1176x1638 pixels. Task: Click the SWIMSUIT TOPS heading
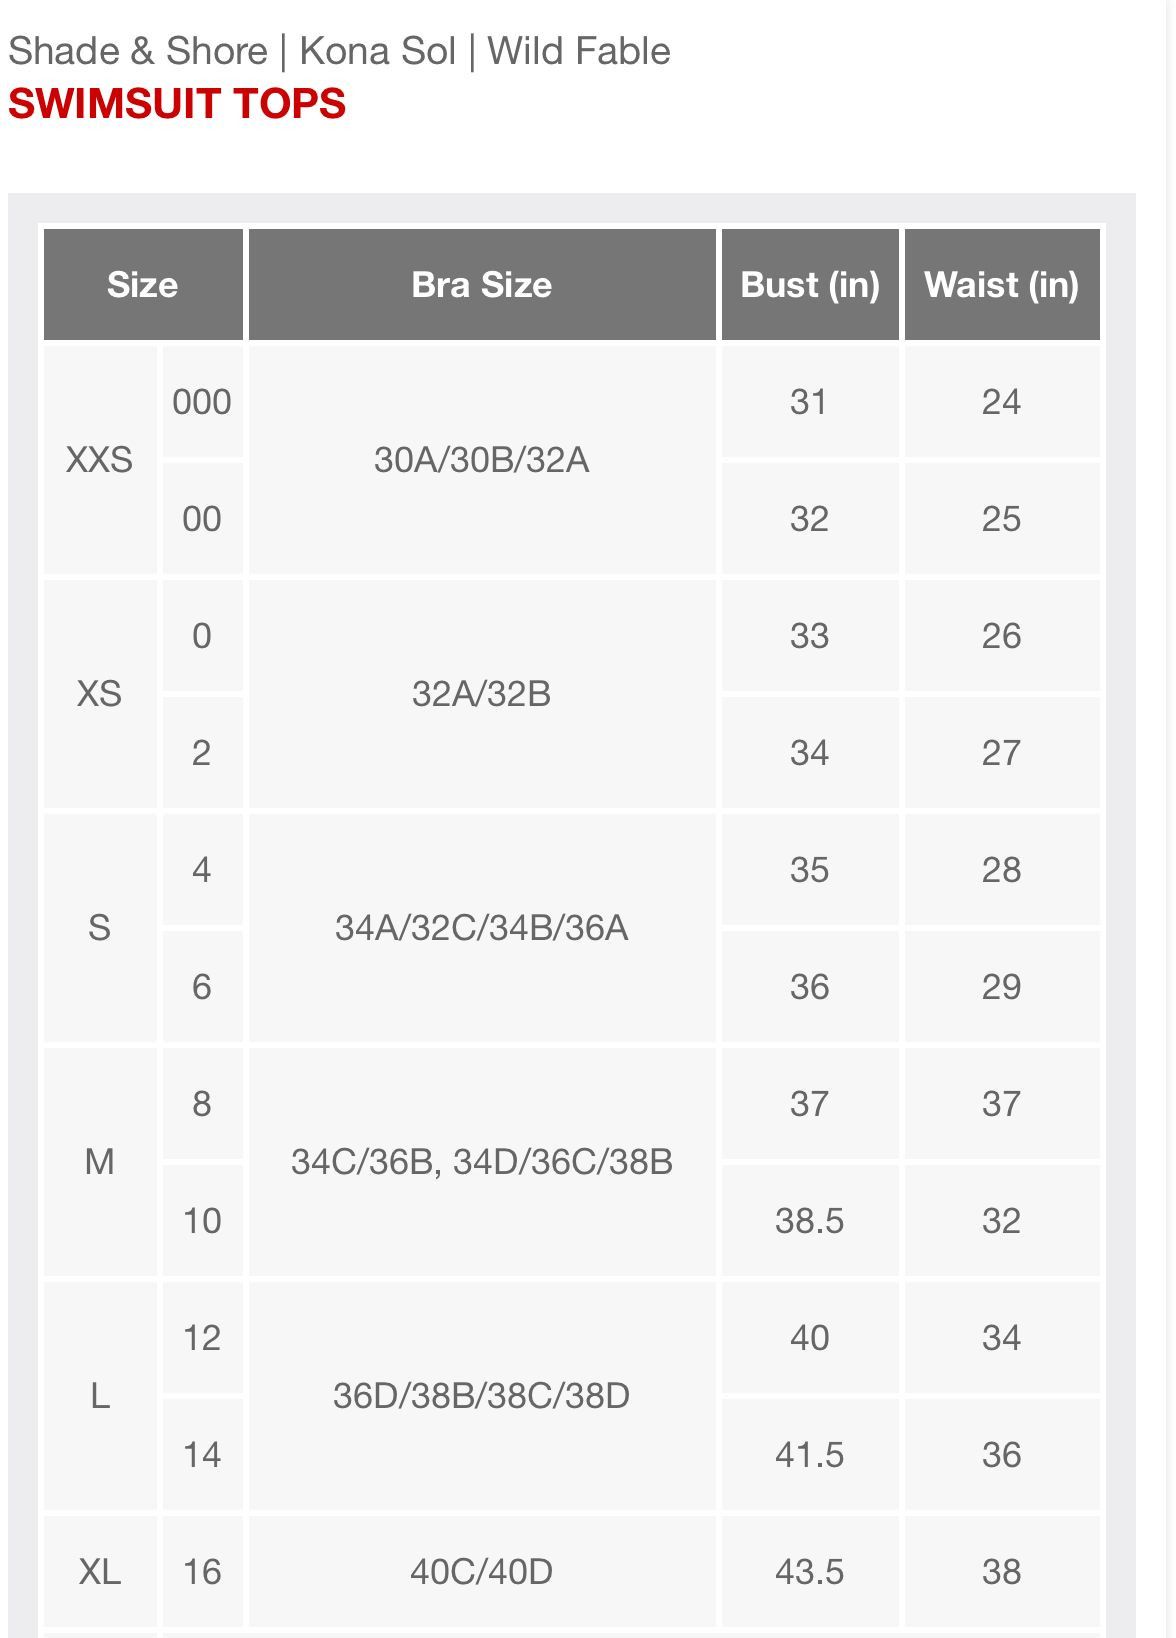click(177, 104)
